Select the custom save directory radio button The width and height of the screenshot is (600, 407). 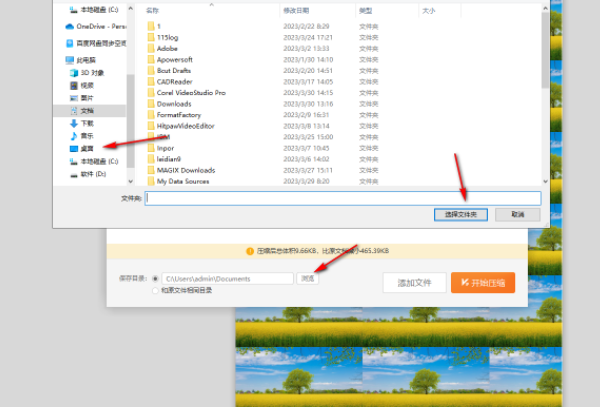coord(155,278)
